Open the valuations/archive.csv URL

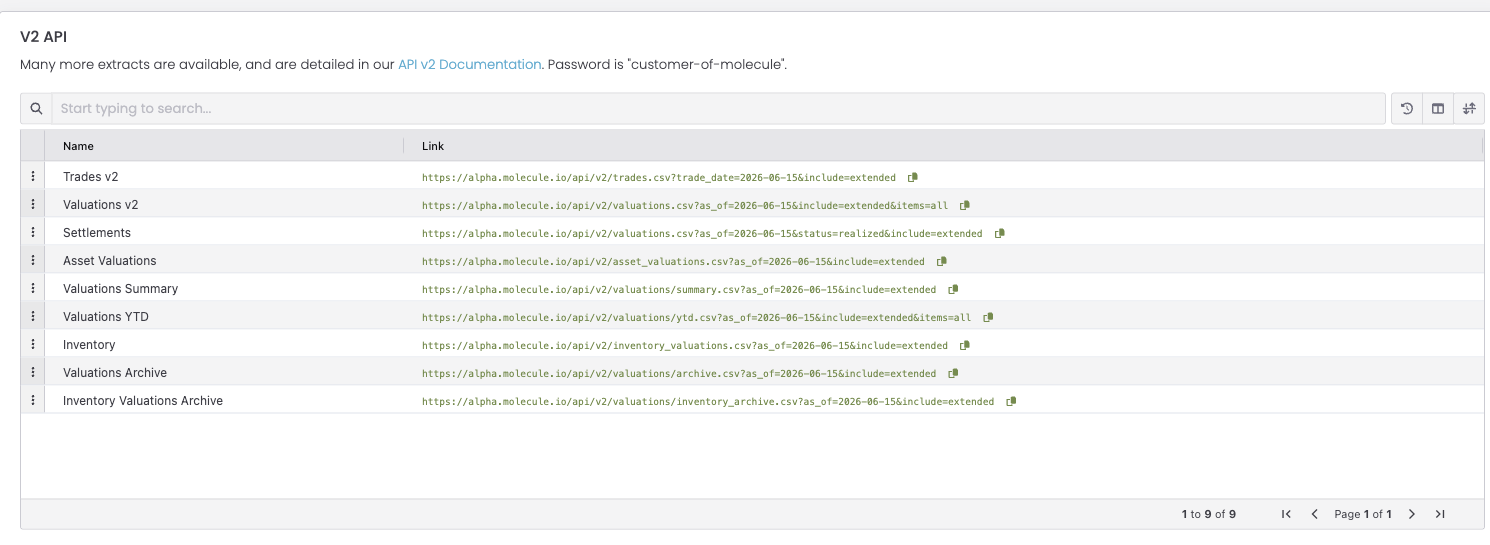point(679,373)
